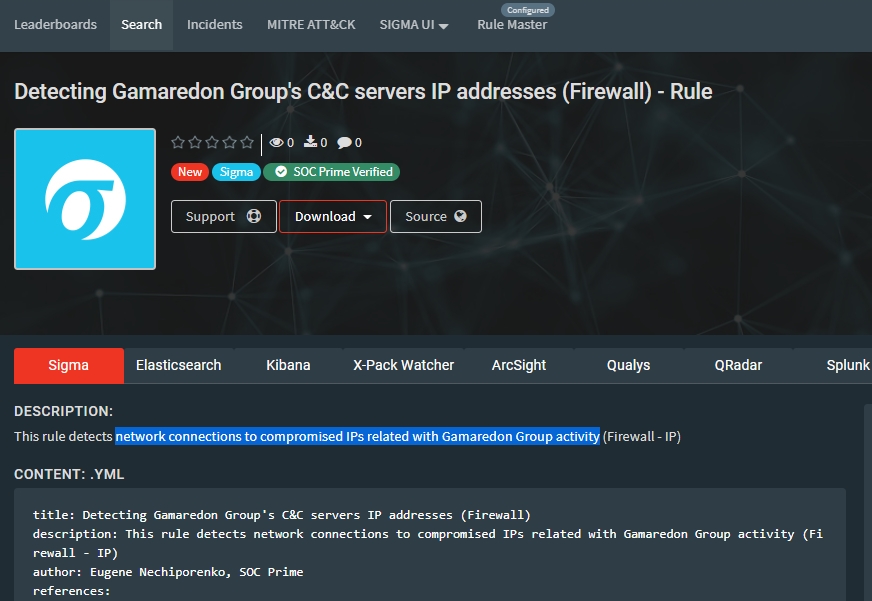Image resolution: width=872 pixels, height=601 pixels.
Task: Click the Source button
Action: [x=435, y=217]
